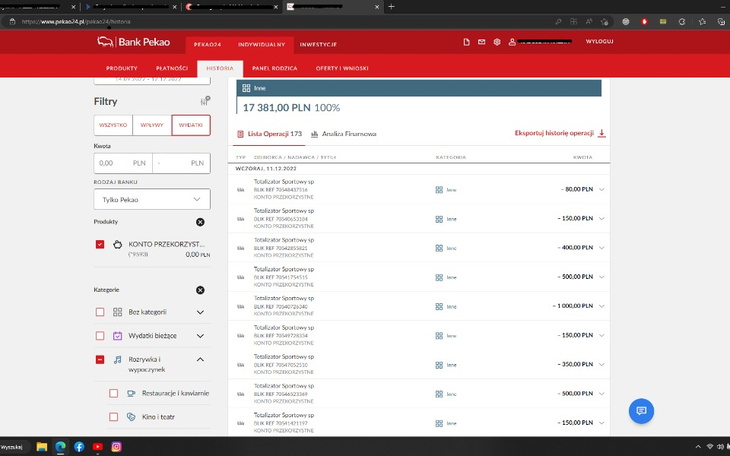Click the Bank Pekao logo

click(133, 42)
